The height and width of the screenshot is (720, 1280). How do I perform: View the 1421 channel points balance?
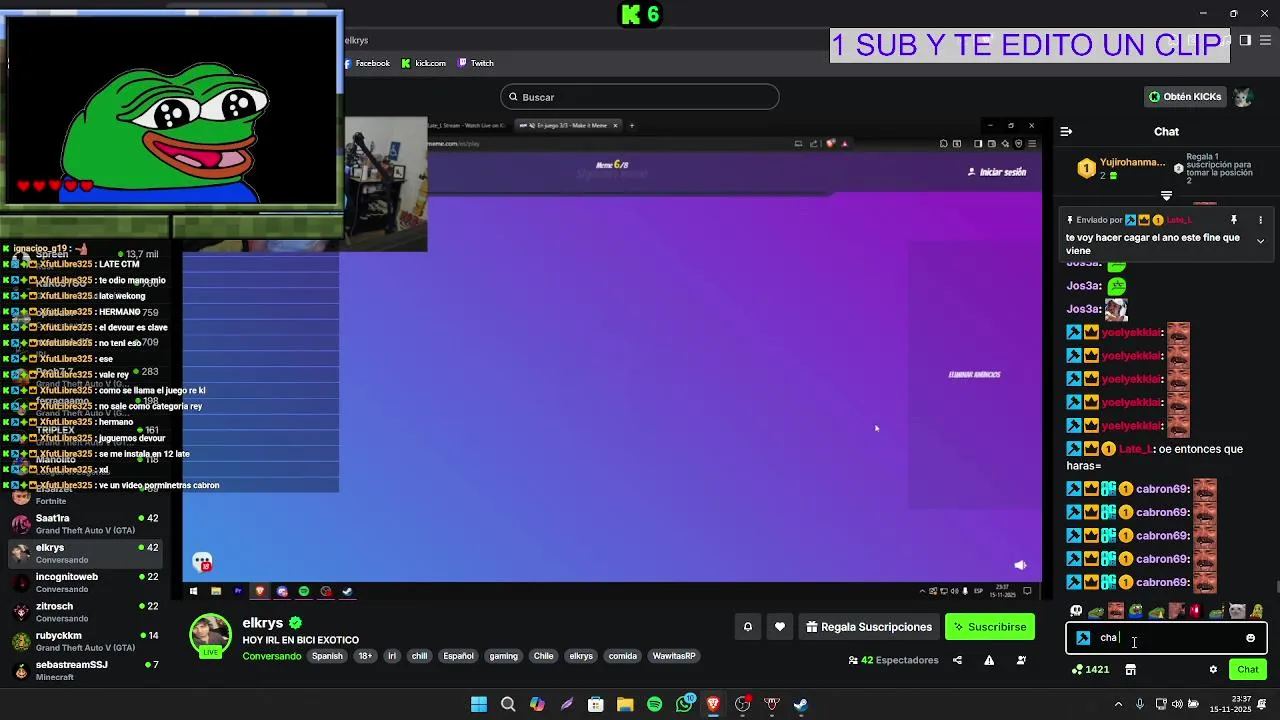1089,669
